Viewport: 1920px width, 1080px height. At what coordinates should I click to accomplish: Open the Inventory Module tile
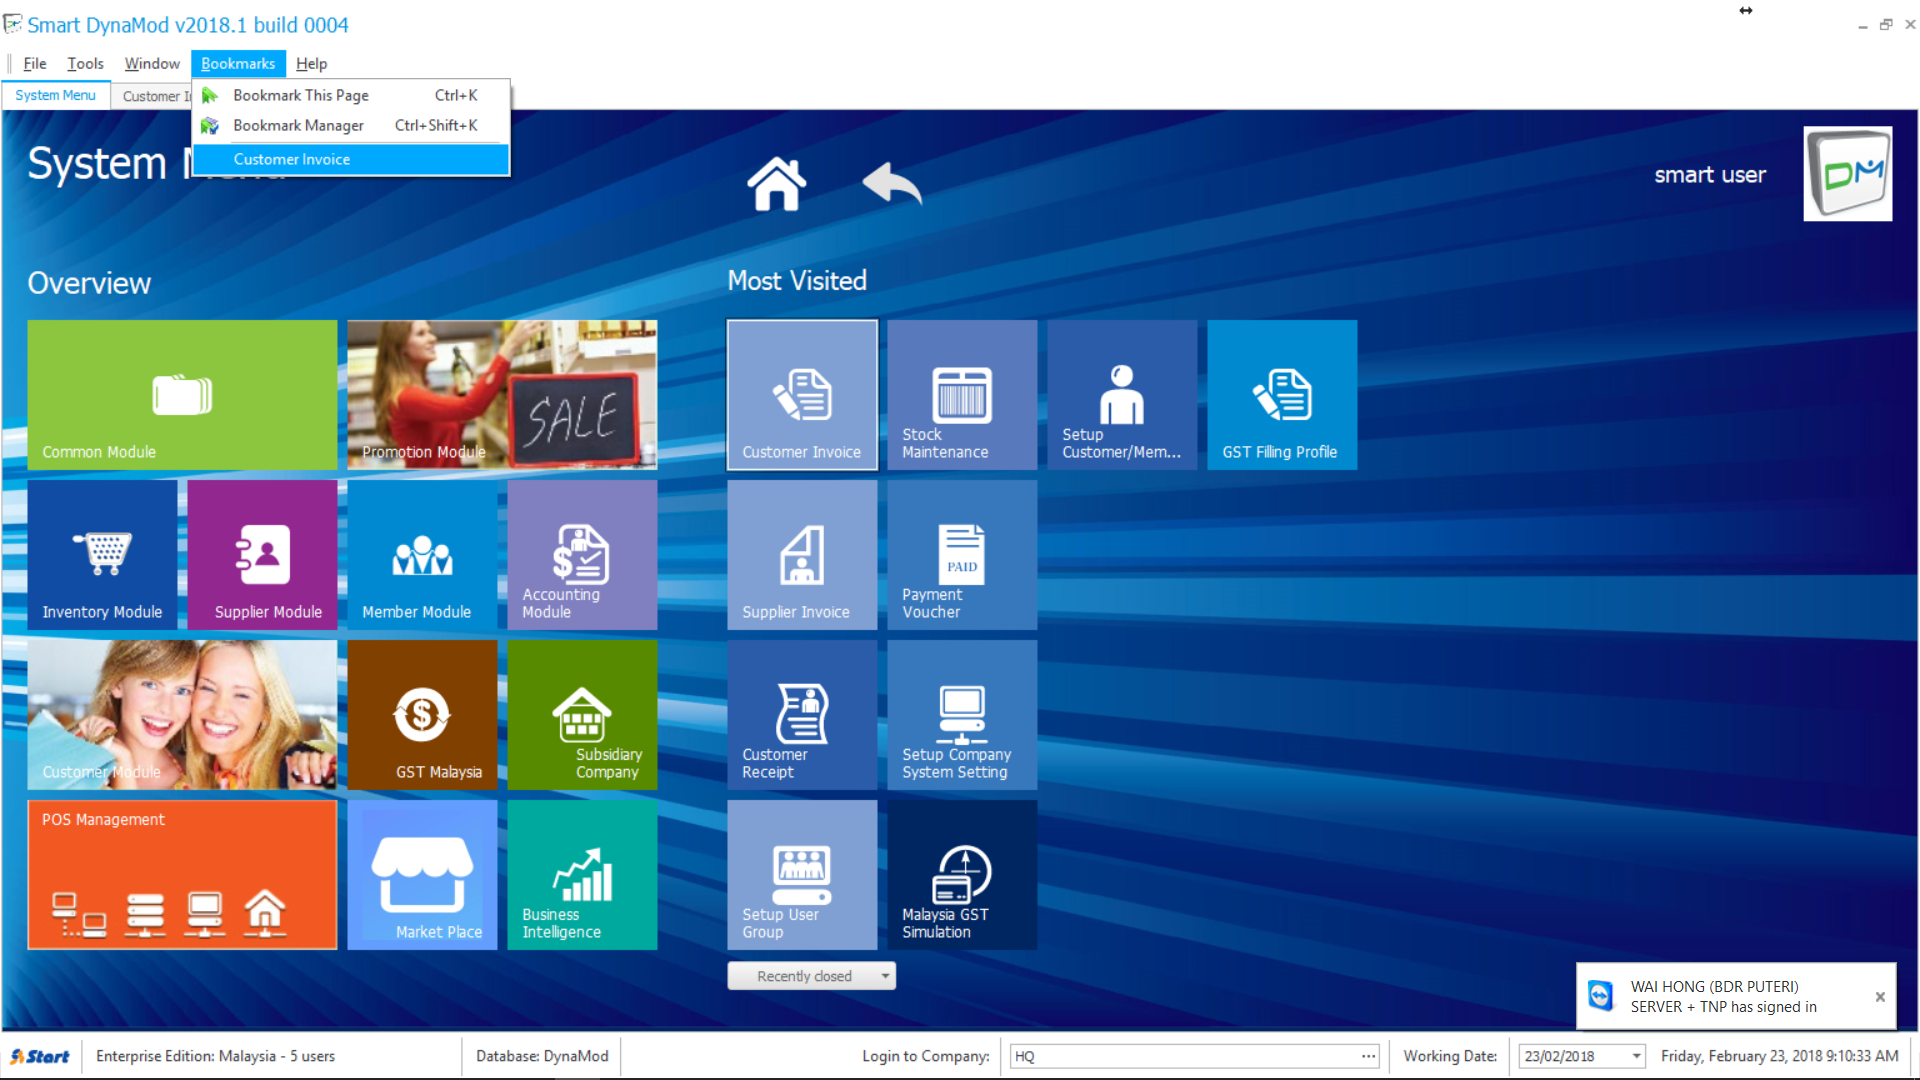[x=102, y=555]
